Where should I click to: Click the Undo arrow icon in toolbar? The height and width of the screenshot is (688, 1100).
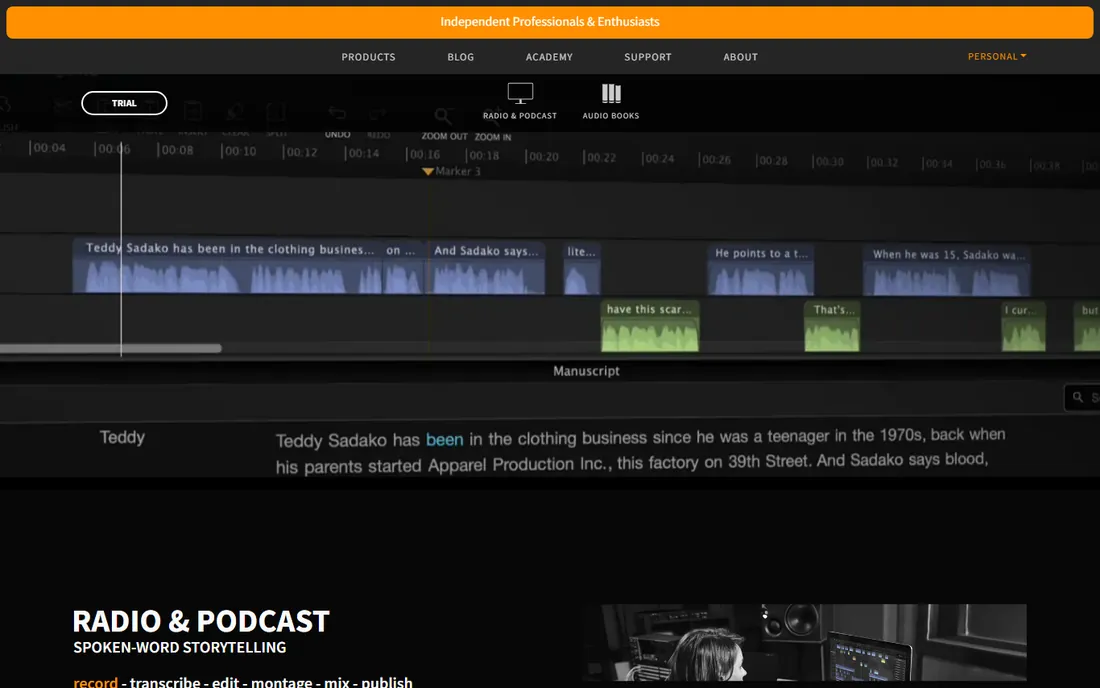[x=337, y=113]
